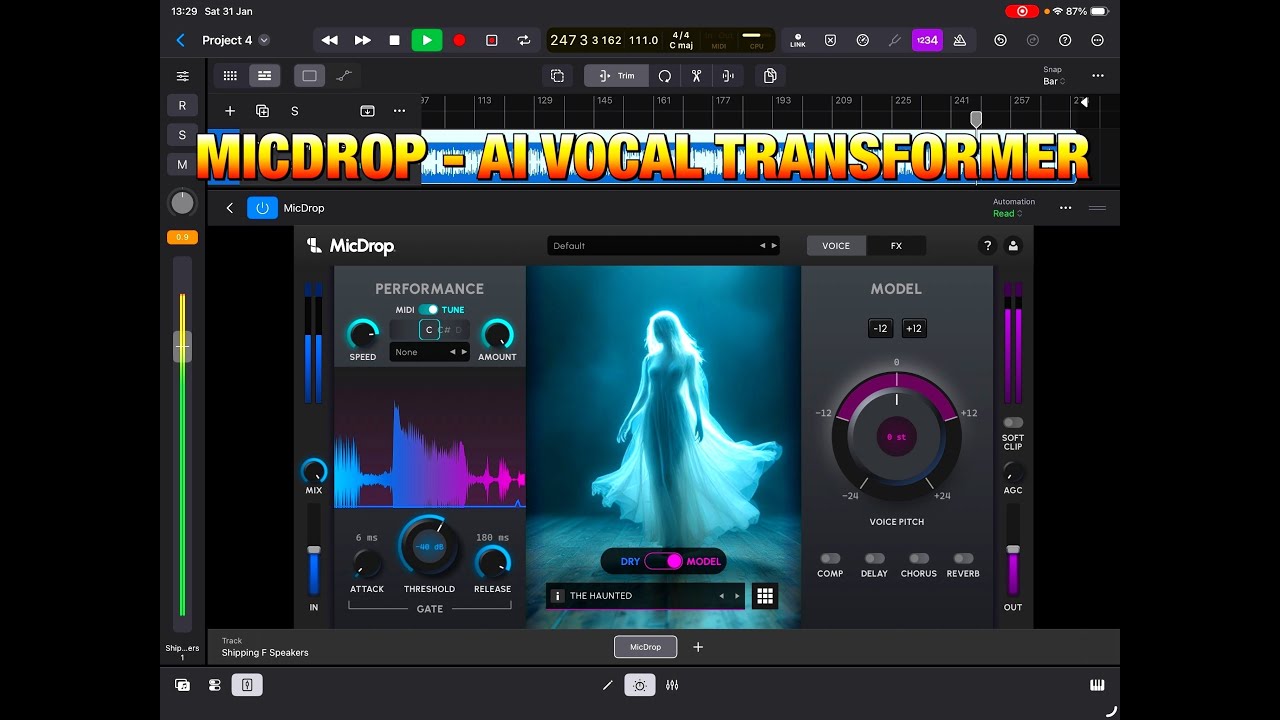
Task: Go to next voice model arrow
Action: tap(738, 596)
